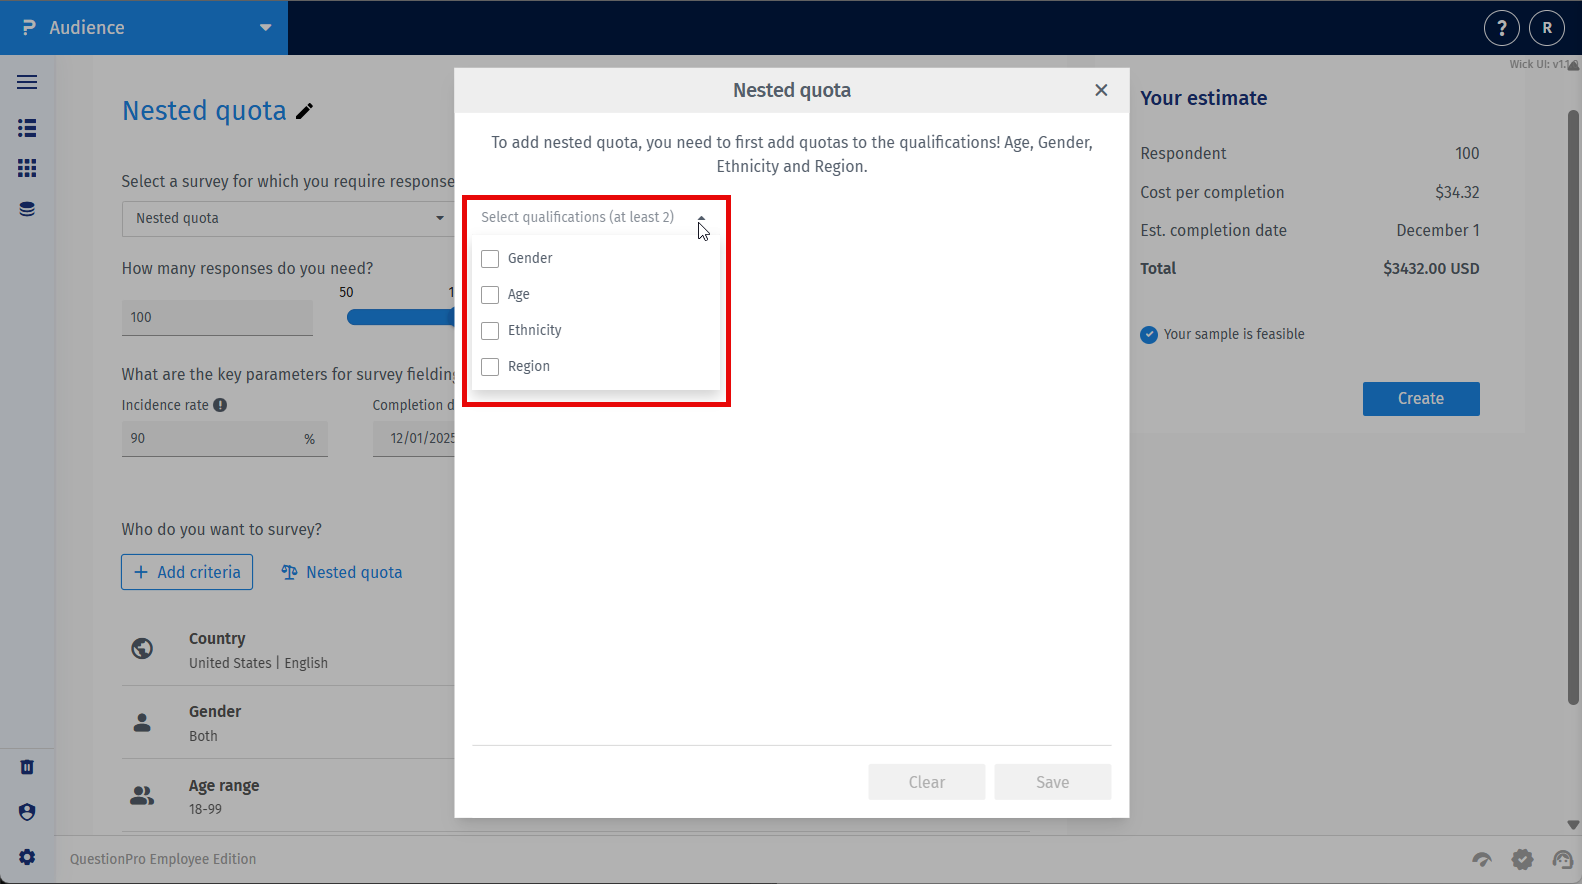Screen dimensions: 1582x884
Task: Click the Gender person icon
Action: point(142,722)
